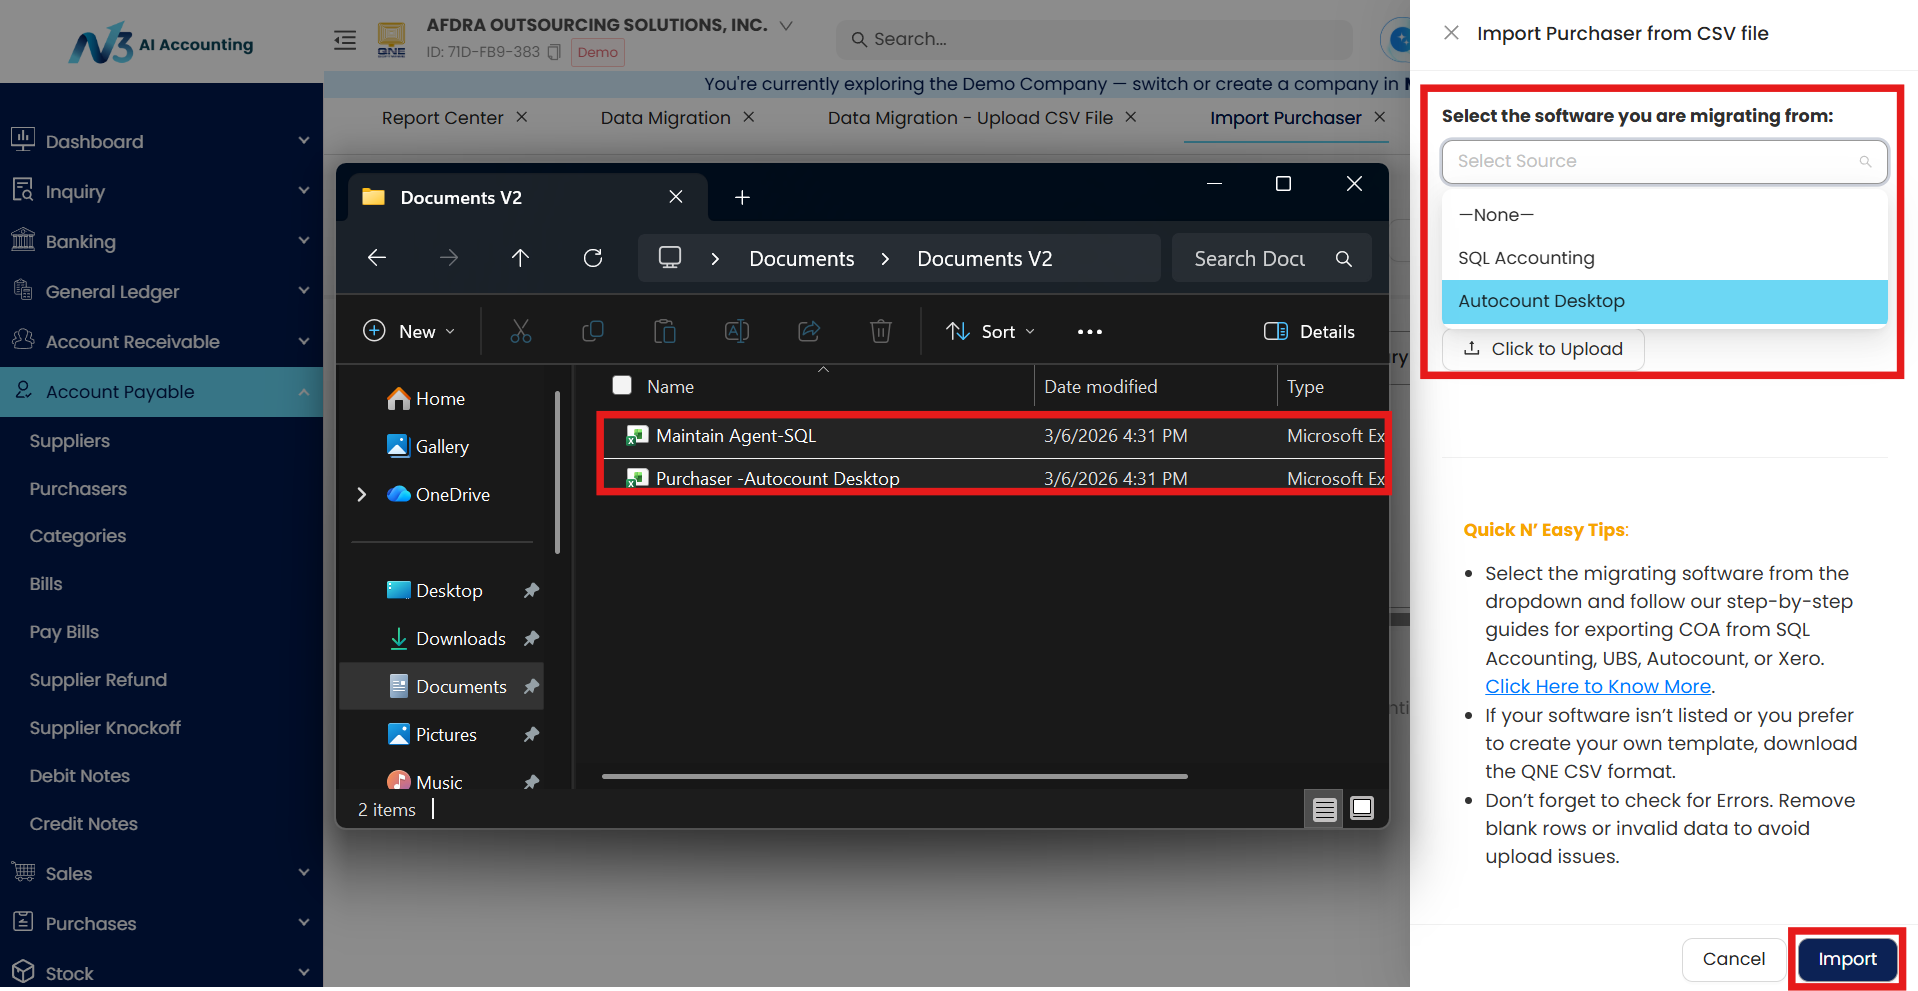The image size is (1918, 991).
Task: Click the Delete trash icon in Explorer
Action: point(881,331)
